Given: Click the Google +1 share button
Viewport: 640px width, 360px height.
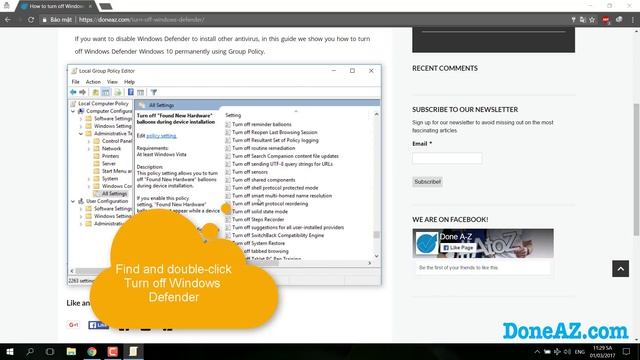Looking at the screenshot, I should pos(73,324).
